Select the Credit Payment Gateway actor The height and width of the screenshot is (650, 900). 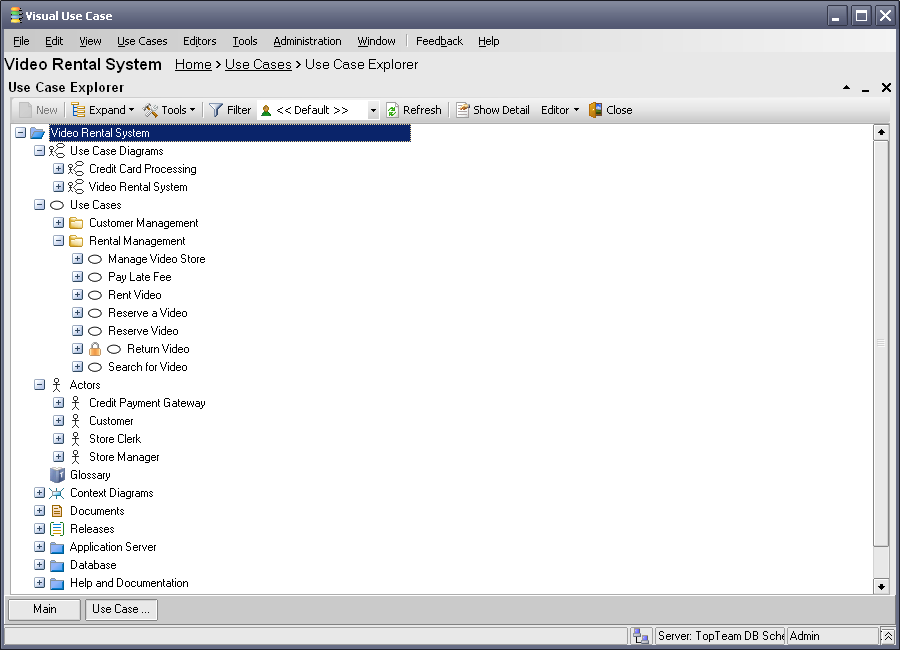click(x=147, y=403)
